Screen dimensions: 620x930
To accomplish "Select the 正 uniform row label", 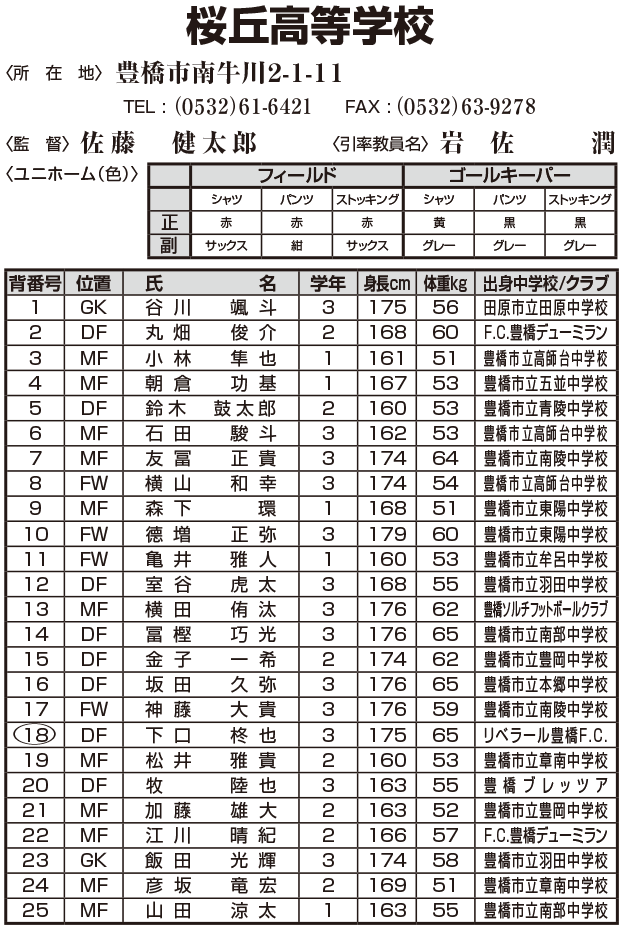I will pyautogui.click(x=169, y=222).
